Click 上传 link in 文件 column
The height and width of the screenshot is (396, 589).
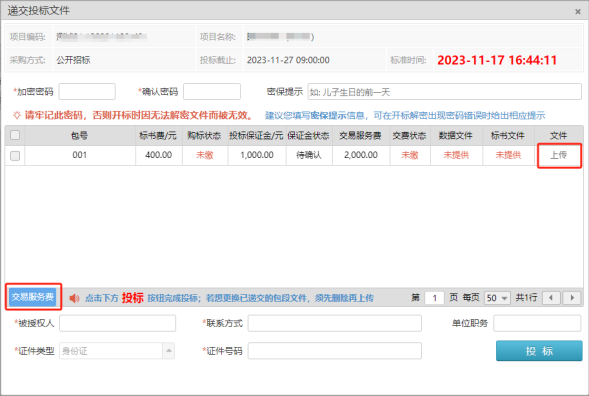tap(559, 155)
